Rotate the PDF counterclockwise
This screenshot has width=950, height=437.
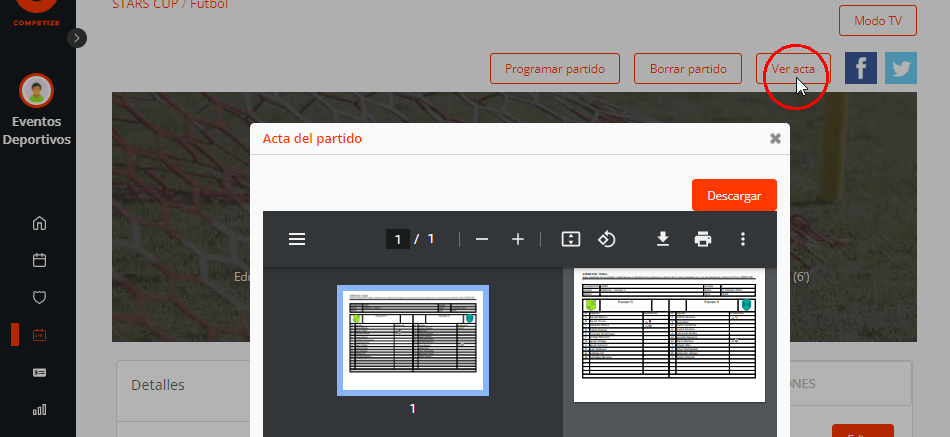(606, 239)
